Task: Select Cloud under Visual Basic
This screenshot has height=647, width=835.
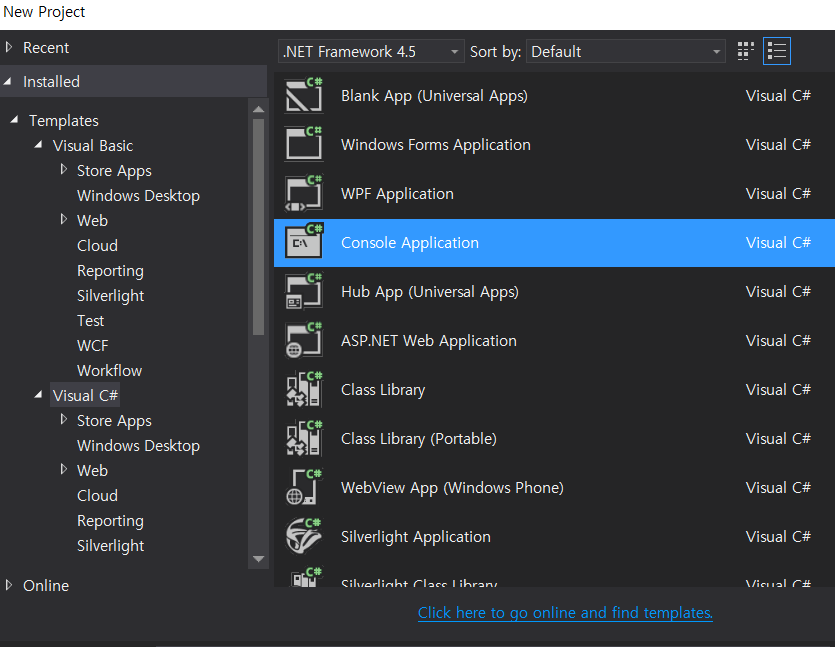Action: coord(97,245)
